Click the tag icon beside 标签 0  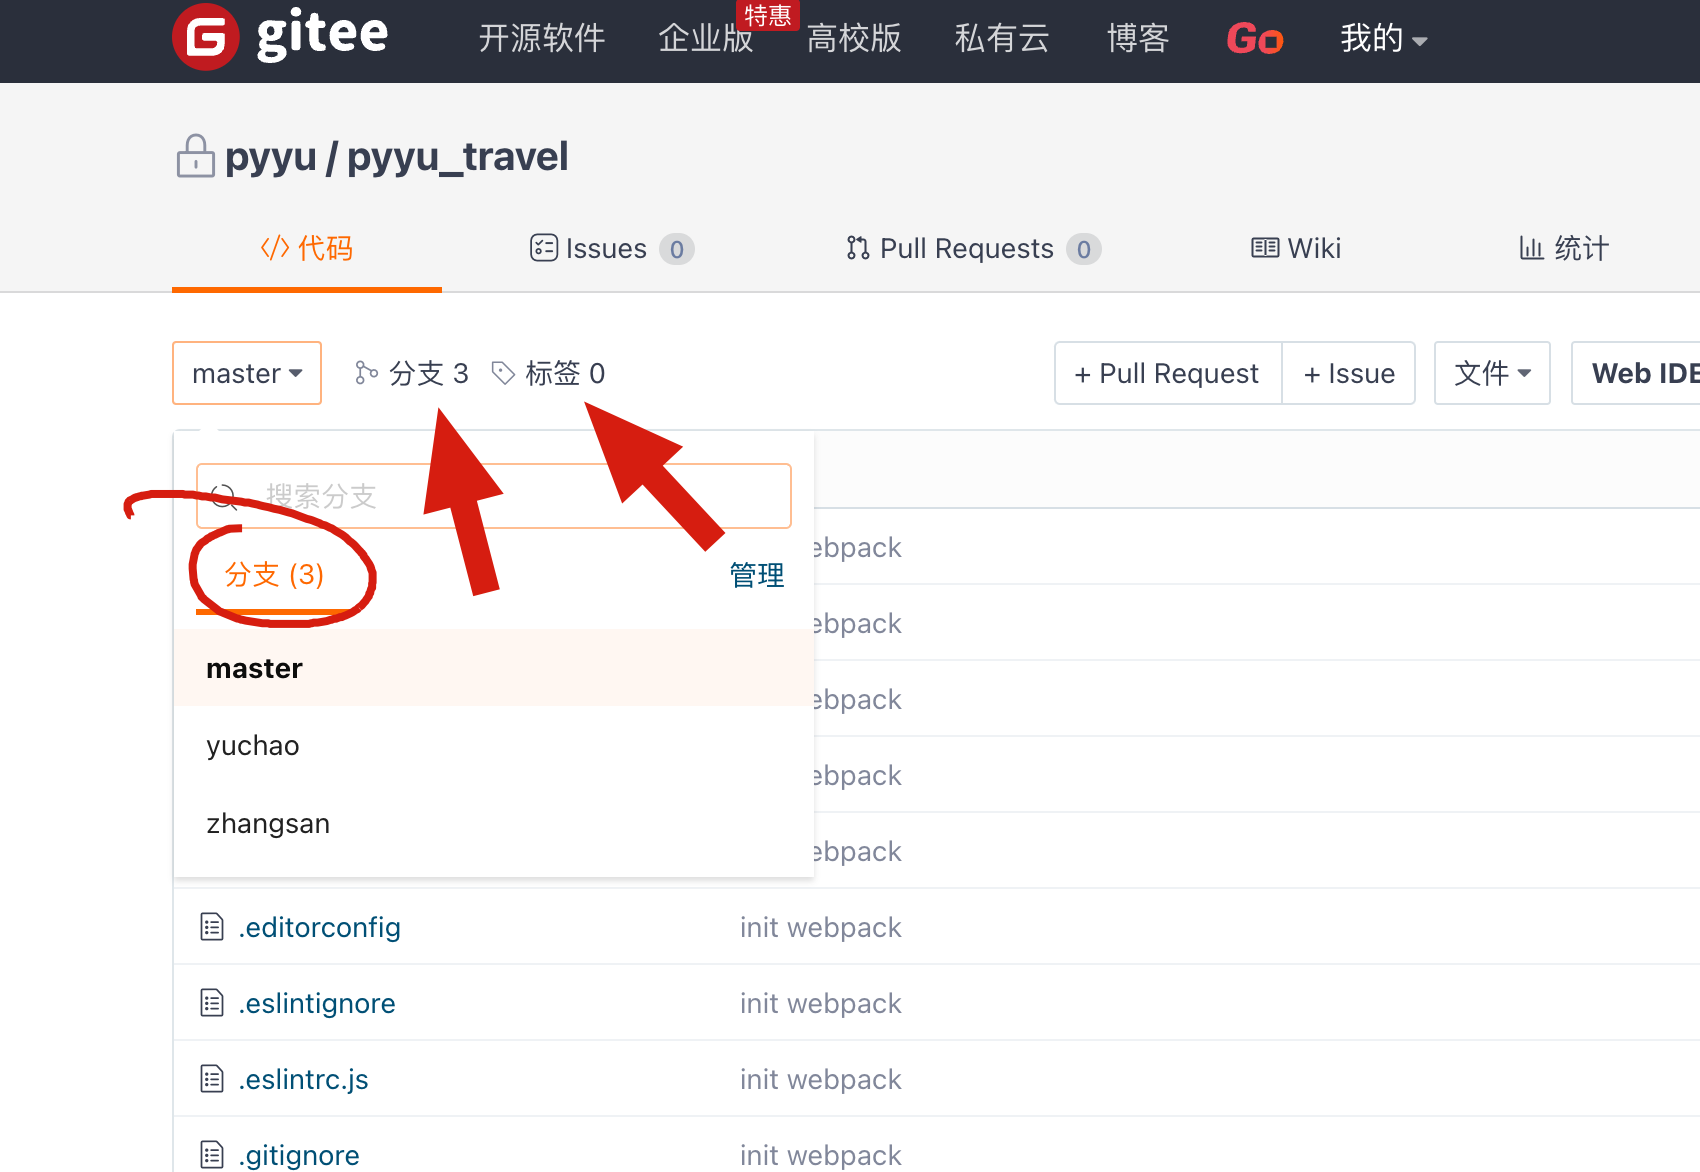pyautogui.click(x=503, y=373)
